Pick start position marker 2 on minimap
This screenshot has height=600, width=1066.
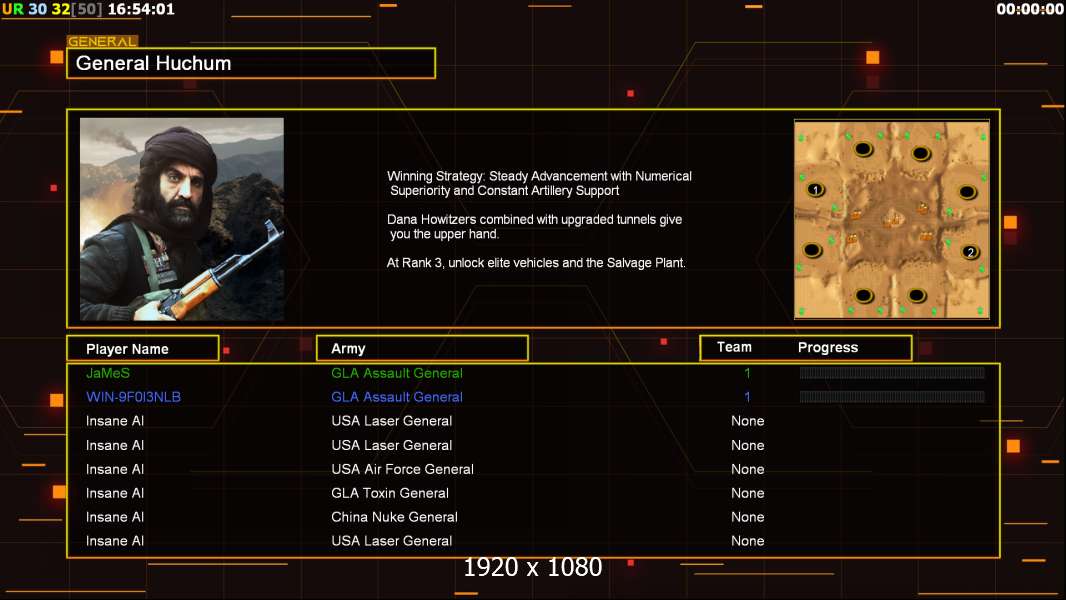click(x=970, y=252)
